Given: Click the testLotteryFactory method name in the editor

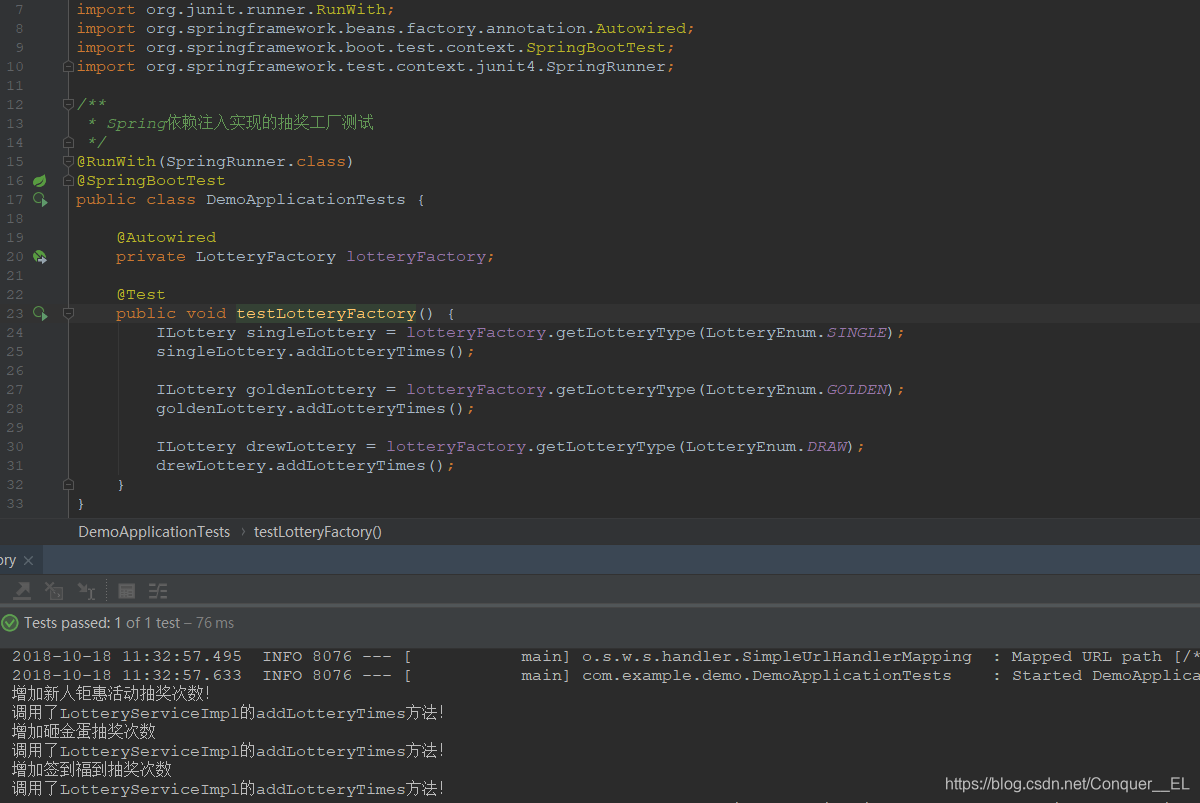Looking at the screenshot, I should click(x=326, y=314).
